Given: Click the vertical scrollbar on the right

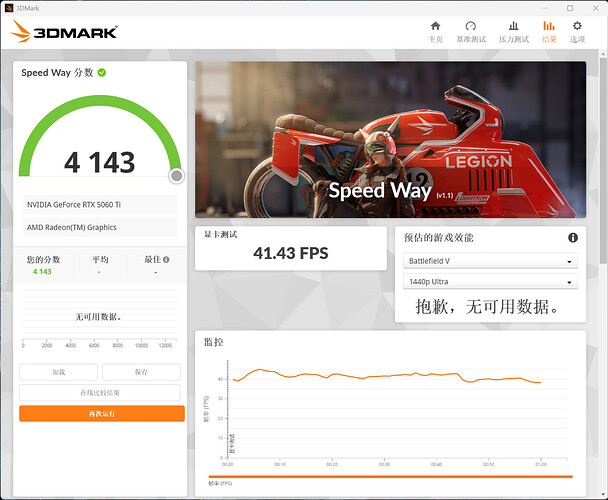Looking at the screenshot, I should [x=603, y=161].
